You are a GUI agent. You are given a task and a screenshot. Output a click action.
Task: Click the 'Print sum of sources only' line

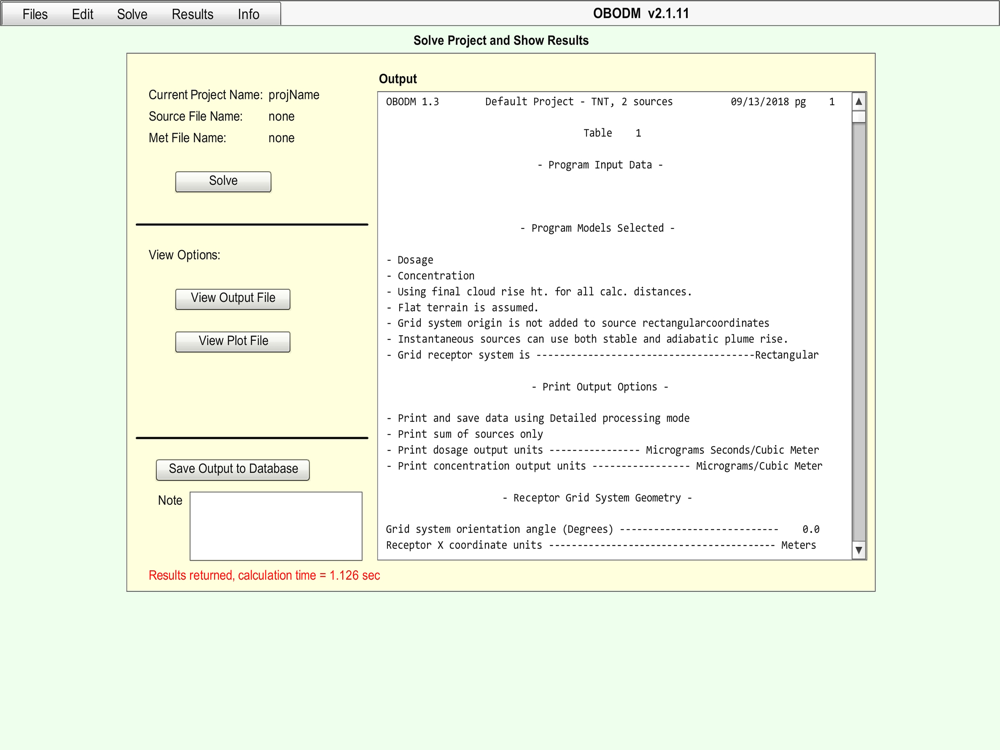pyautogui.click(x=469, y=434)
